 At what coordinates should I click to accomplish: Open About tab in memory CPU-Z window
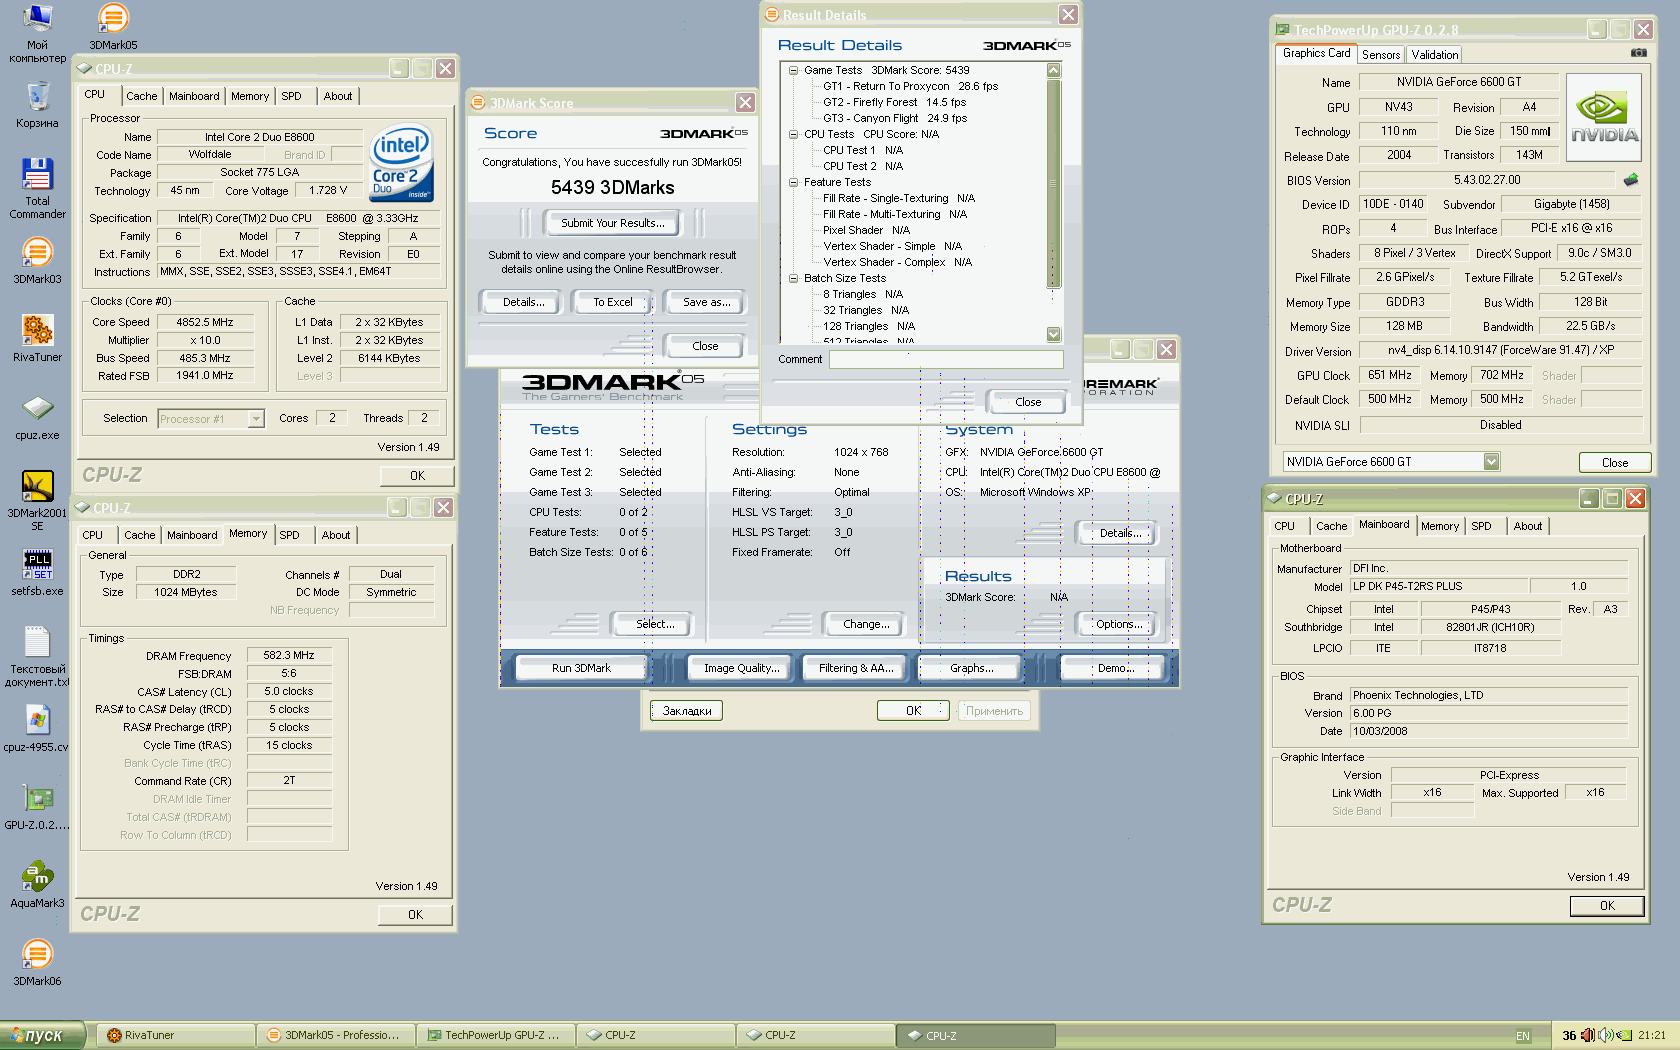(336, 535)
